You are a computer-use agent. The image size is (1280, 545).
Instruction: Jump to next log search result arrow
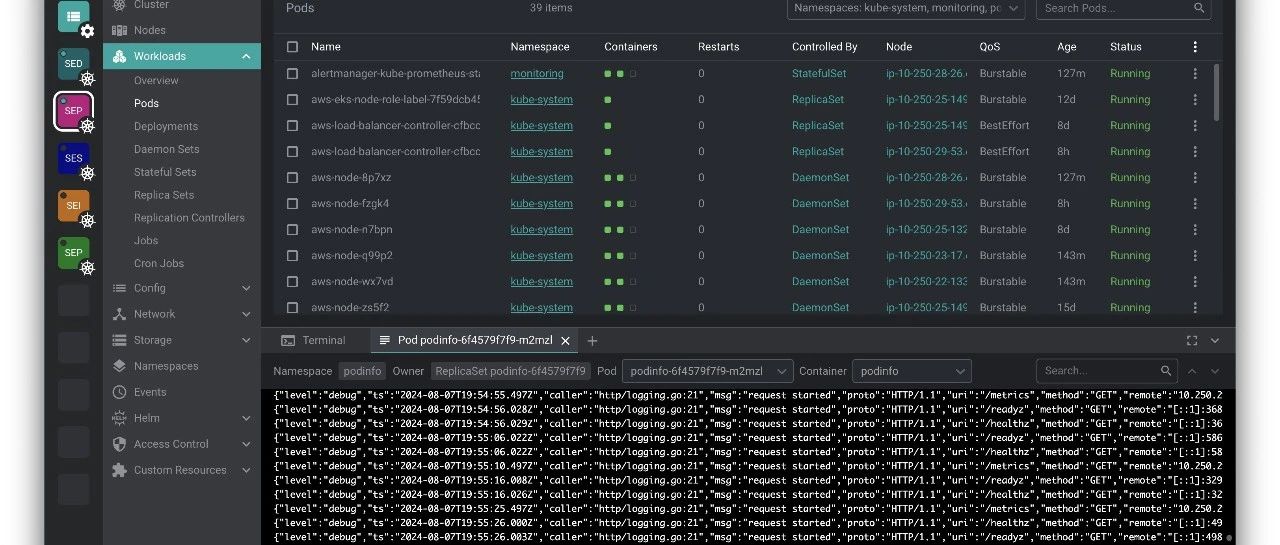click(1215, 371)
